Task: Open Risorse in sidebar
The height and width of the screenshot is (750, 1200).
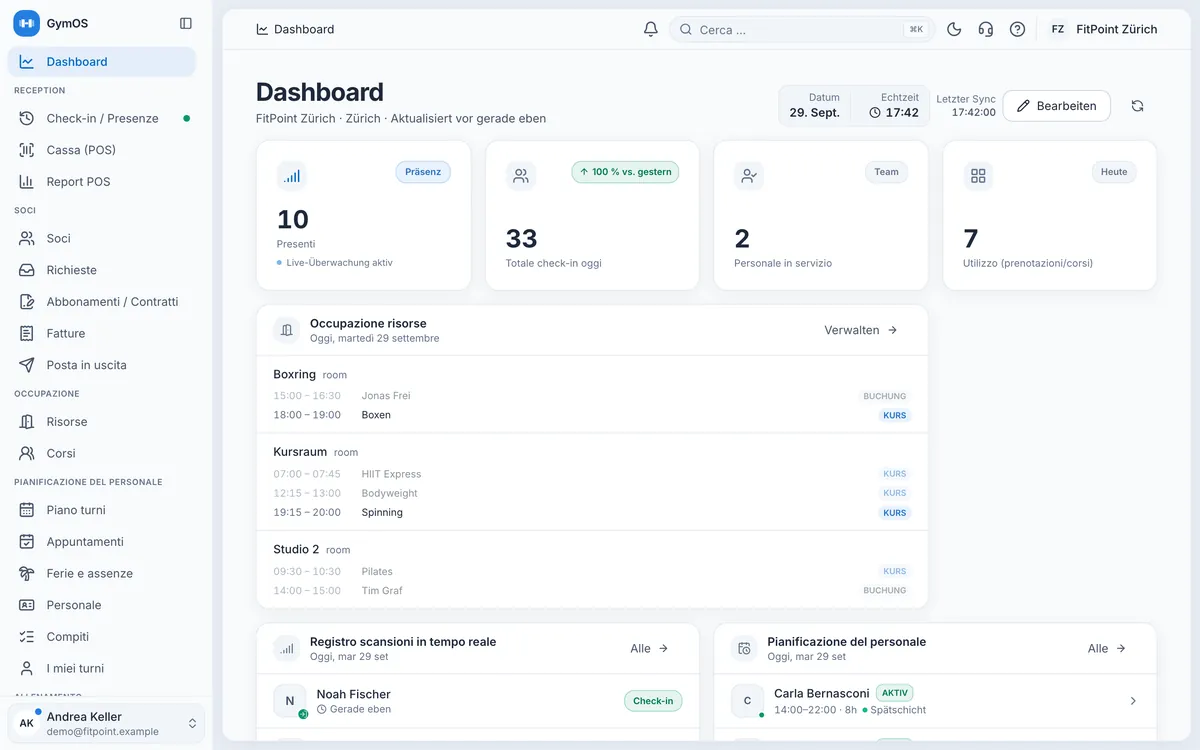Action: coord(102,422)
